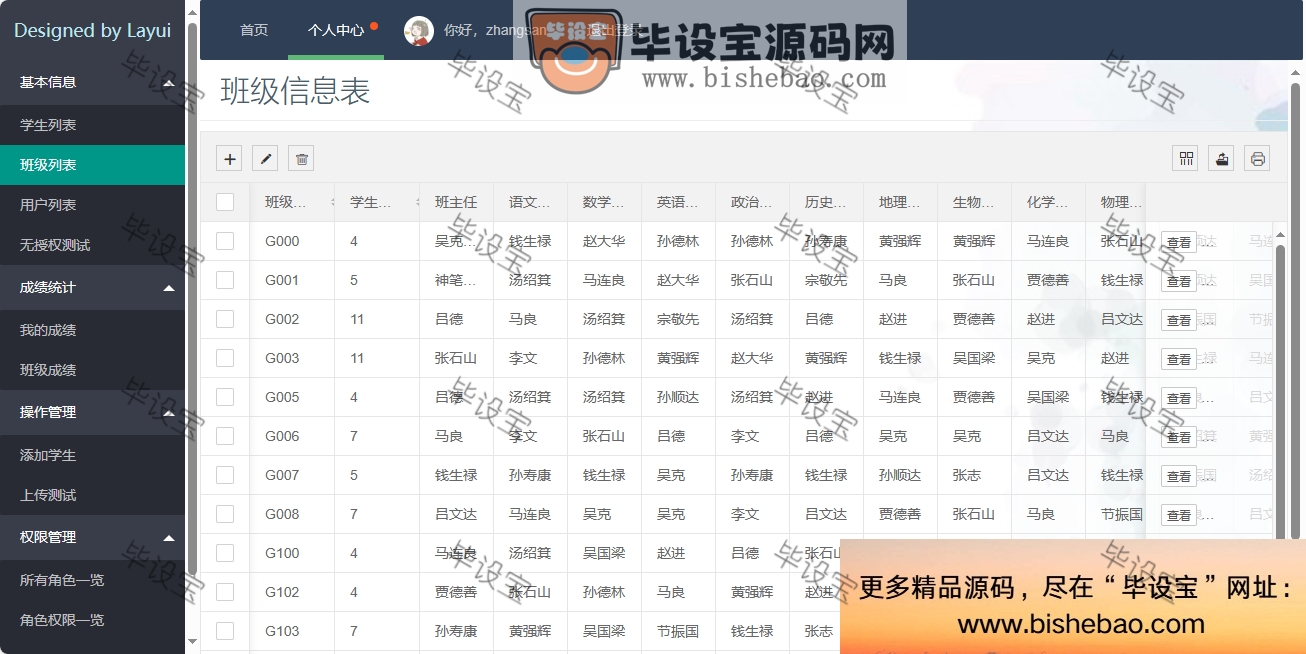Screen dimensions: 1306x654
Task: Click the 数学… column header
Action: pyautogui.click(x=604, y=202)
